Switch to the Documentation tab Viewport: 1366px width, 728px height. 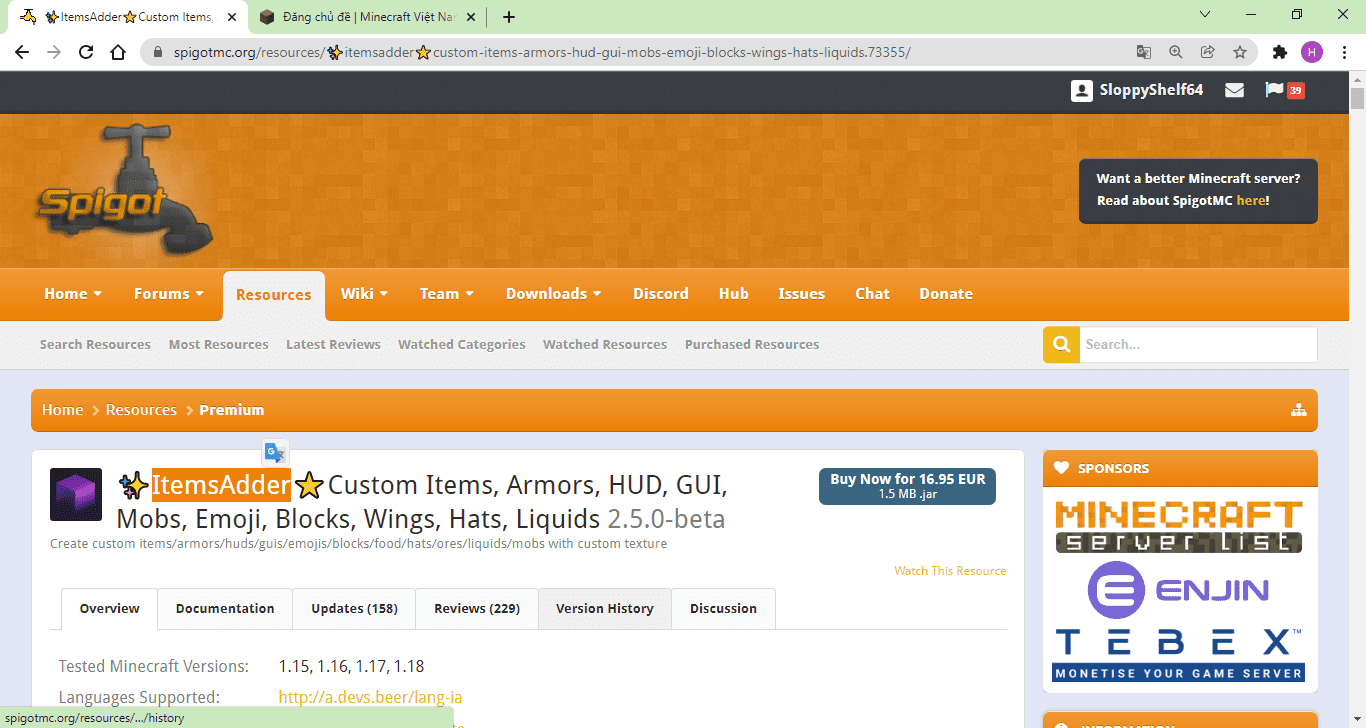(225, 609)
